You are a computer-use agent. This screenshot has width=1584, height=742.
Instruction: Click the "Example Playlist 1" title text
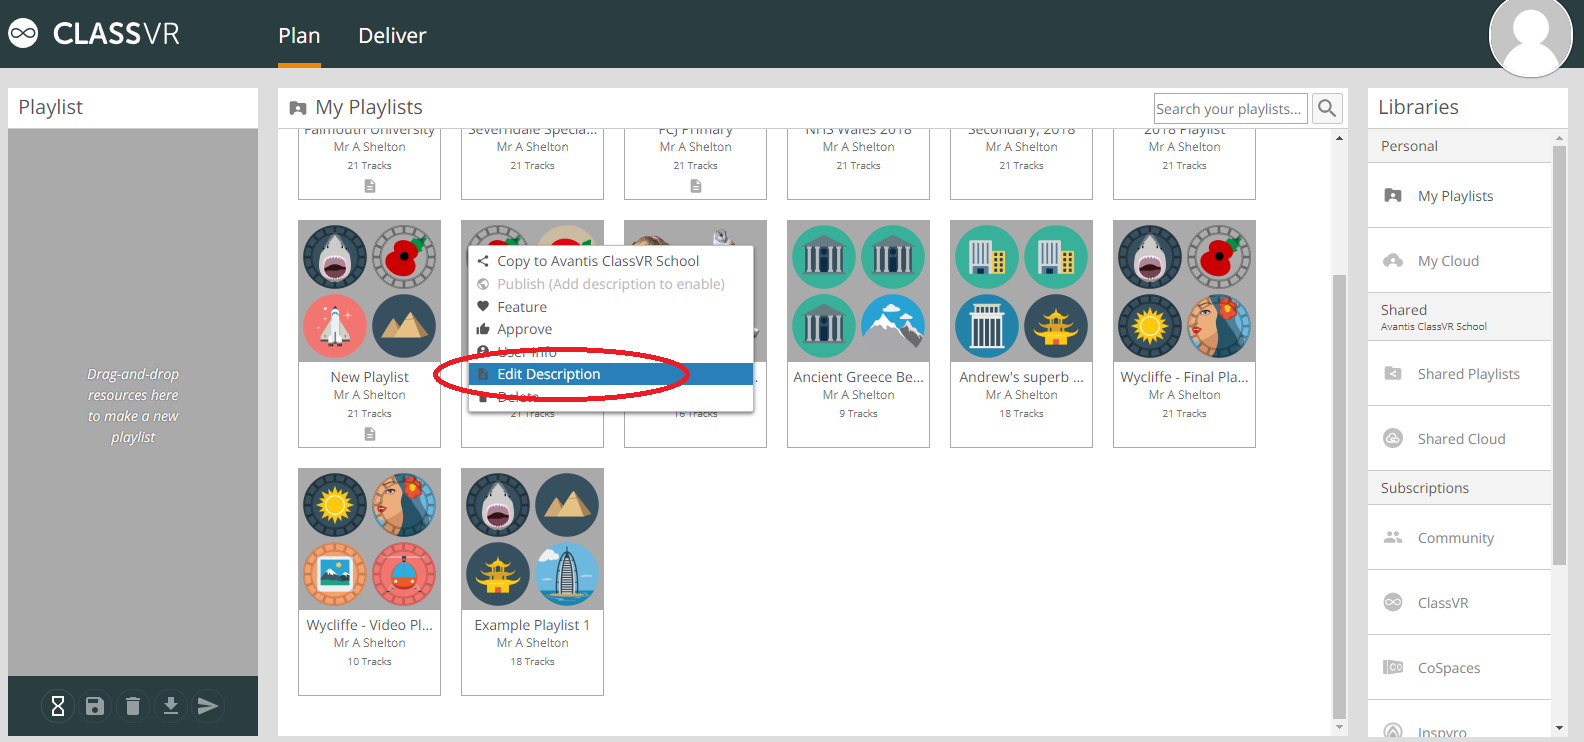533,625
